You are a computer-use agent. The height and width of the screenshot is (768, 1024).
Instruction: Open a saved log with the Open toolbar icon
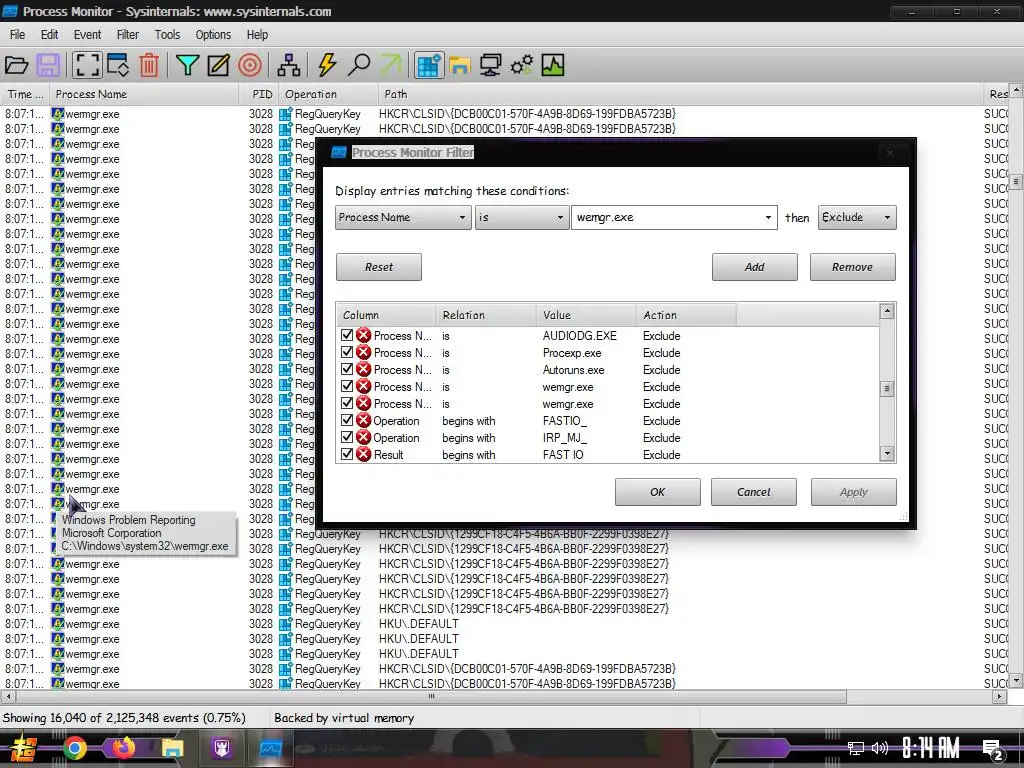16,65
